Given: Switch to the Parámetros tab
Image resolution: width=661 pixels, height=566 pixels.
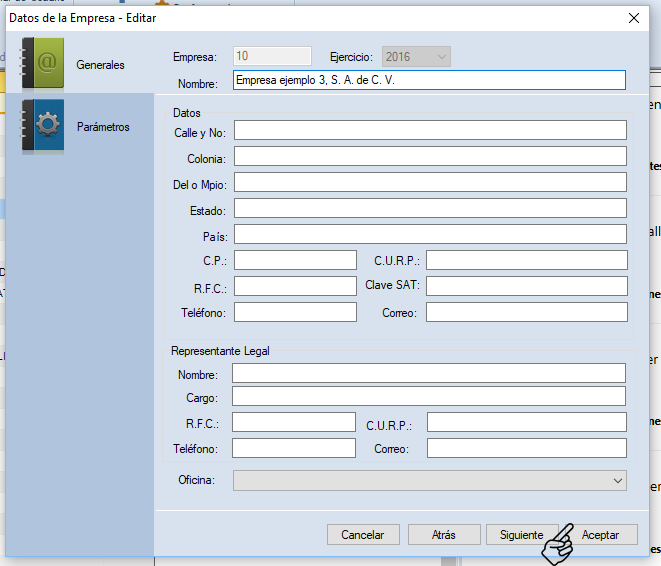Looking at the screenshot, I should 103,127.
